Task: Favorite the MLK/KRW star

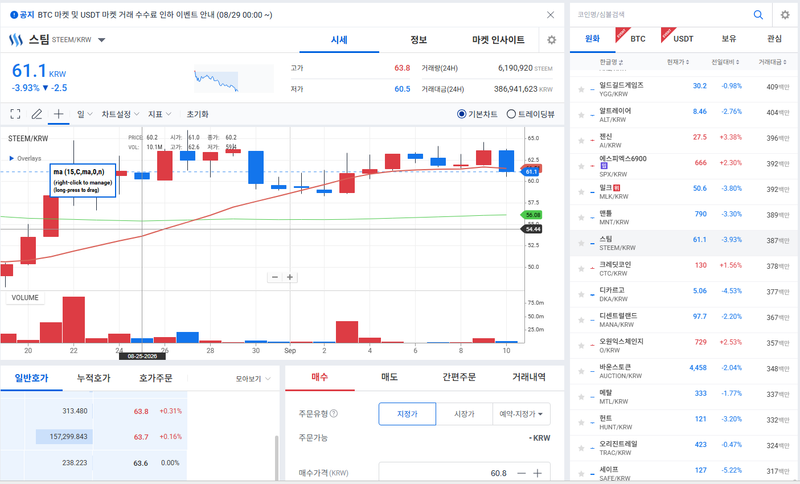Action: (x=581, y=192)
